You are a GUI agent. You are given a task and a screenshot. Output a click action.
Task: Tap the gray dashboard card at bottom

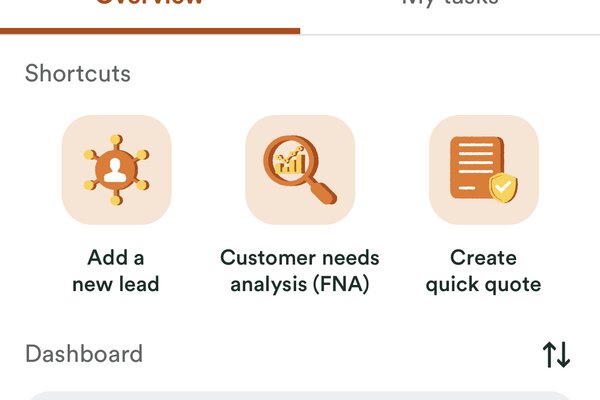300,395
